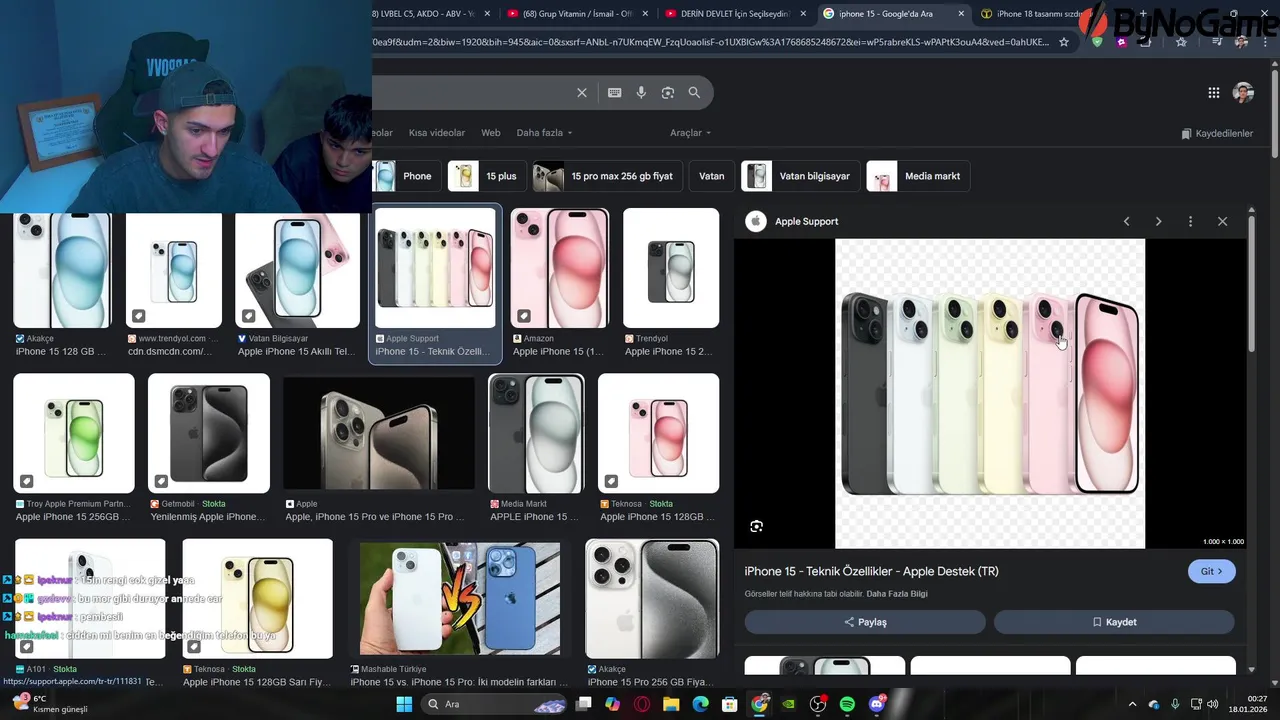
Task: Bookmark this page with the star icon
Action: point(1064,42)
